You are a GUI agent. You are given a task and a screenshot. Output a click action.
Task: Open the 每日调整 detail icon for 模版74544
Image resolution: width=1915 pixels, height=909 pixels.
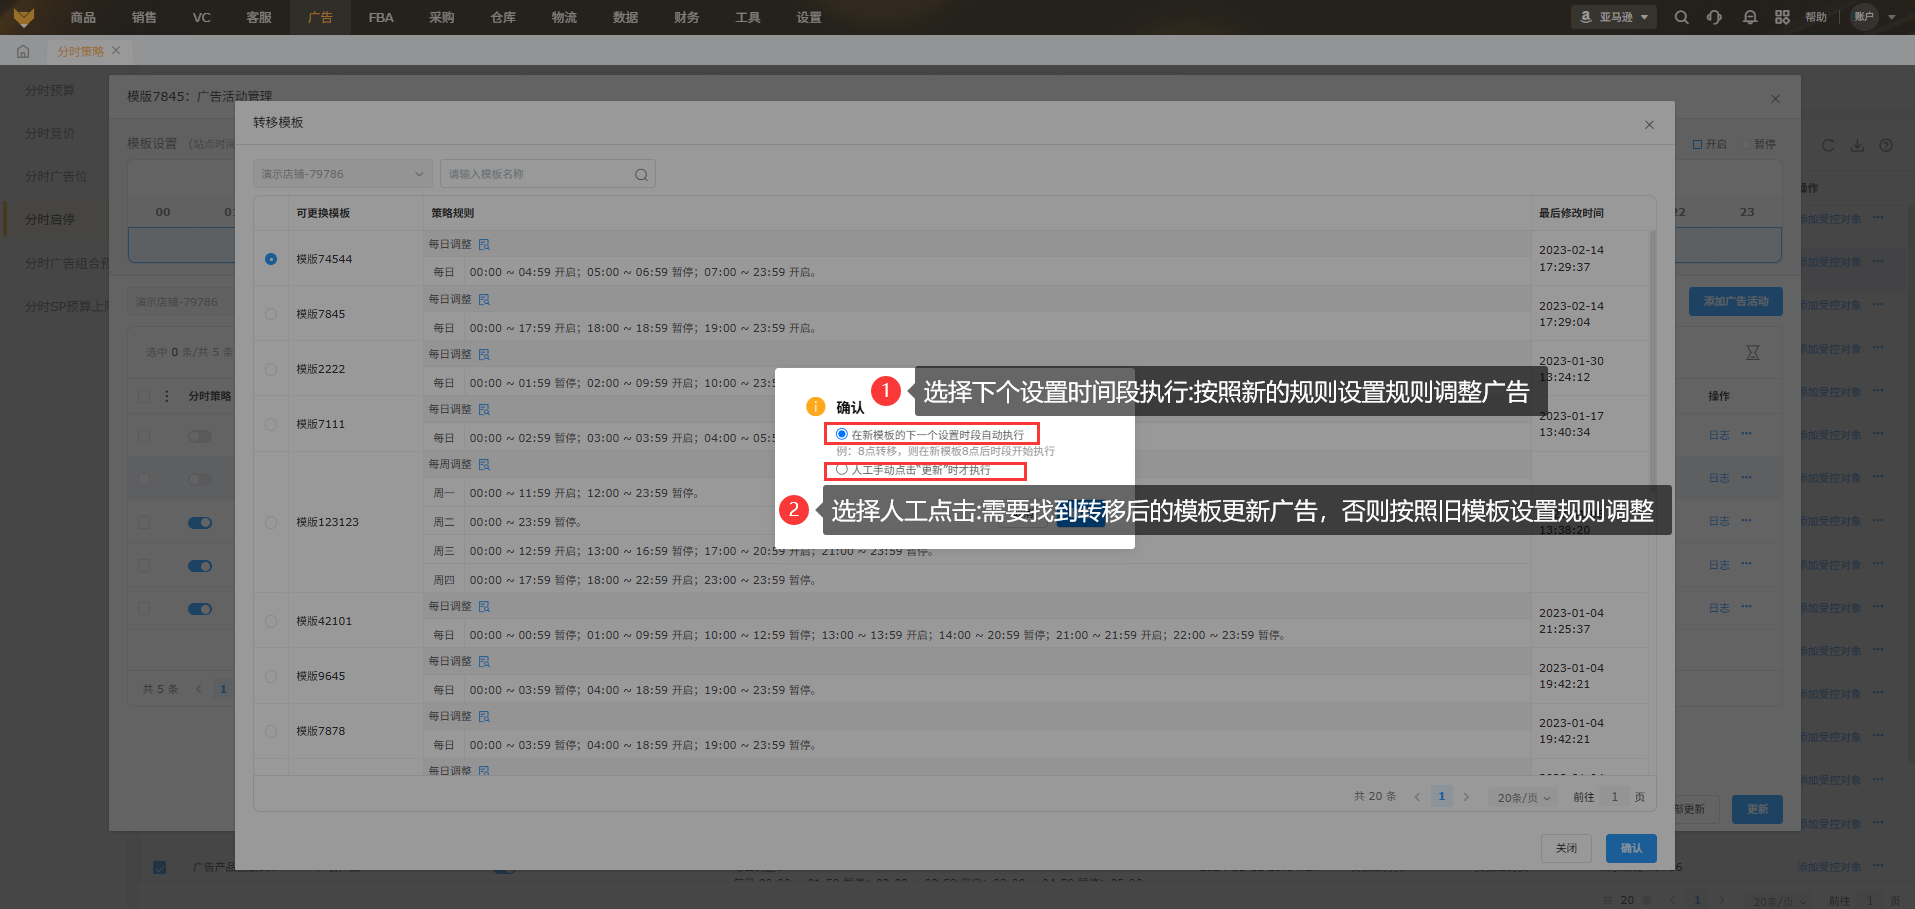tap(484, 244)
